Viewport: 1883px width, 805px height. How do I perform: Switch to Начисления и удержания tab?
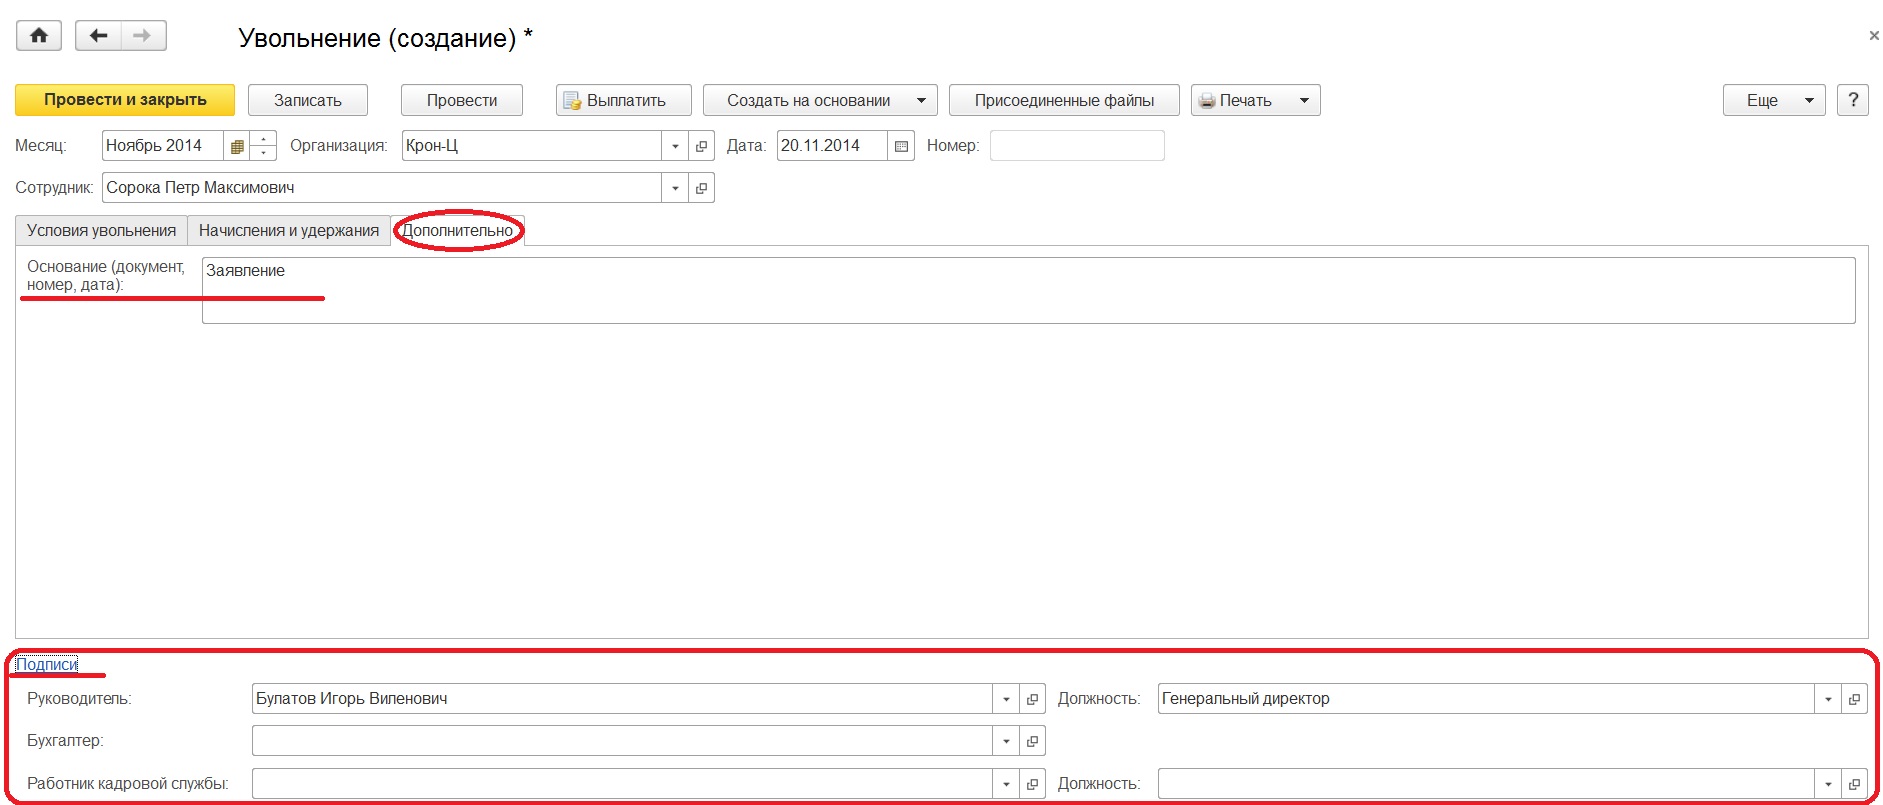pos(289,230)
